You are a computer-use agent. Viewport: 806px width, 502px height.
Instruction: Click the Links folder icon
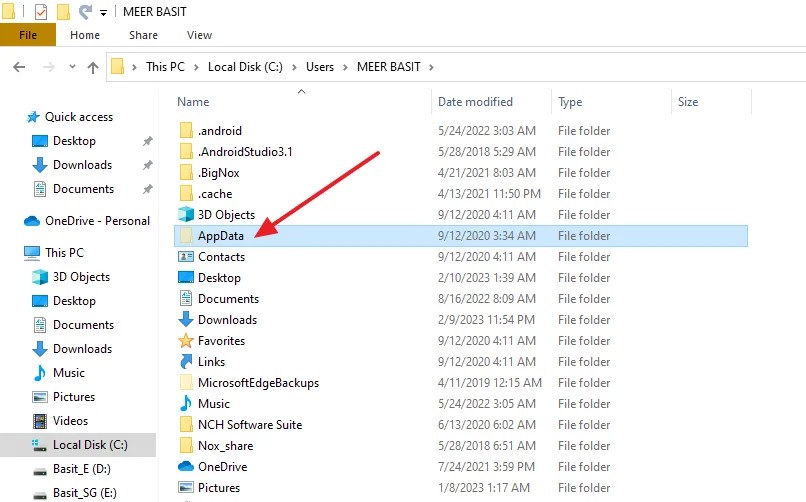point(186,362)
